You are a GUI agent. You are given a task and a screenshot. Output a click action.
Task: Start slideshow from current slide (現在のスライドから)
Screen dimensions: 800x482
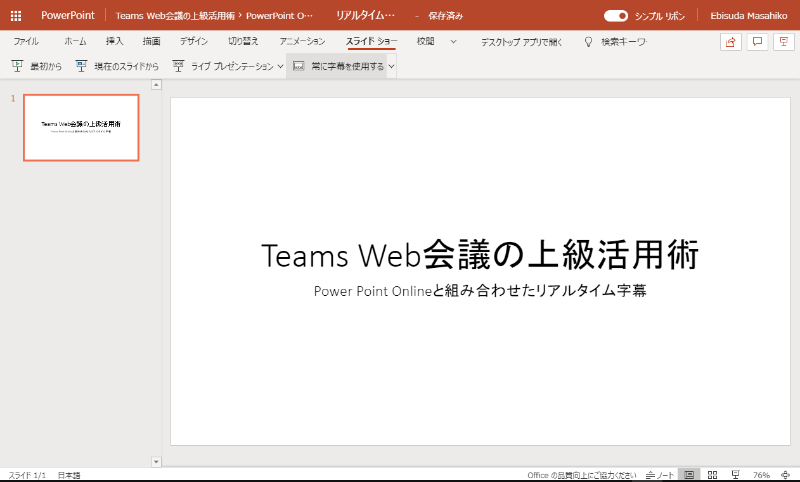click(117, 66)
